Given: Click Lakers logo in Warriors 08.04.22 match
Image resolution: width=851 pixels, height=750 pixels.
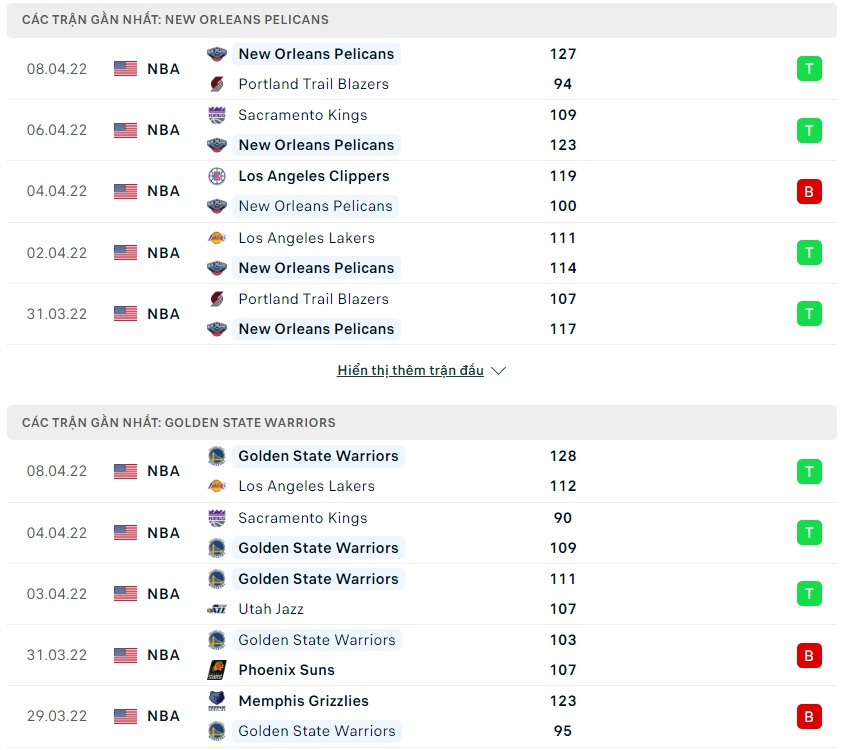Looking at the screenshot, I should tap(217, 486).
